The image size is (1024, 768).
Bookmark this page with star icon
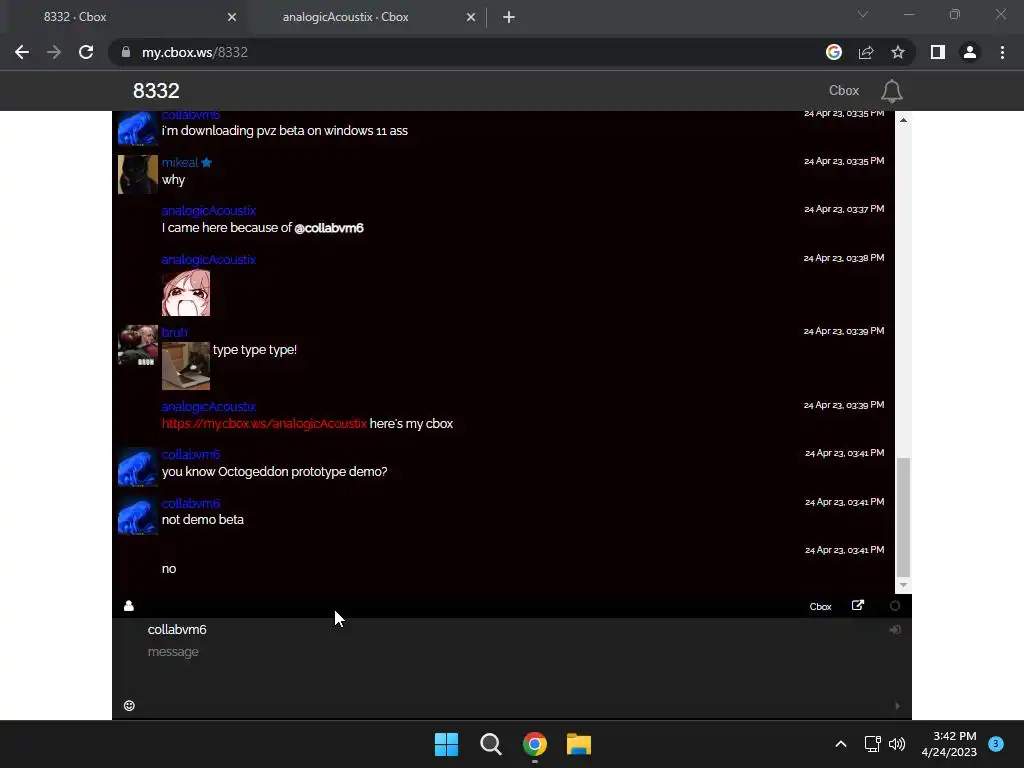tap(898, 52)
